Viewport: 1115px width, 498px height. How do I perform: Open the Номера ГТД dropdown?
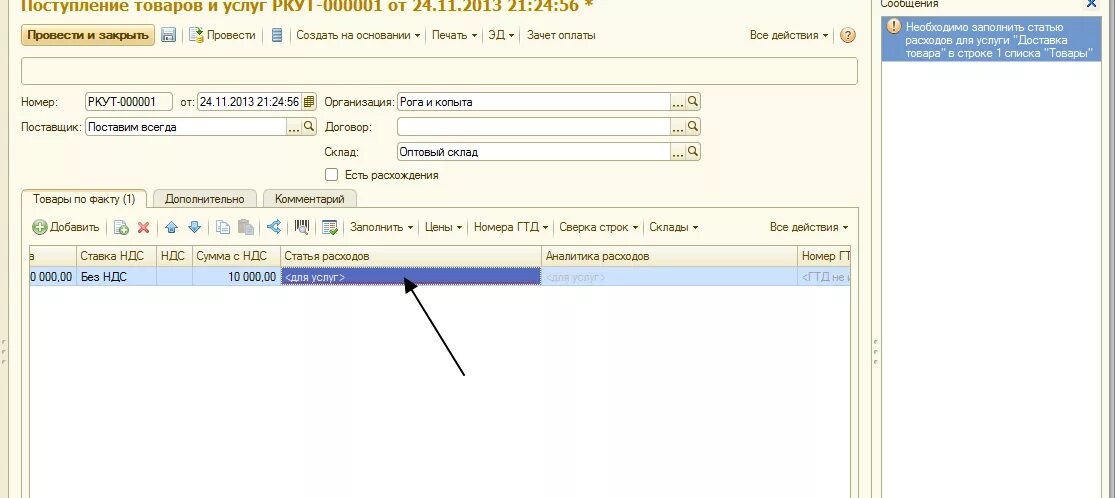click(x=511, y=227)
